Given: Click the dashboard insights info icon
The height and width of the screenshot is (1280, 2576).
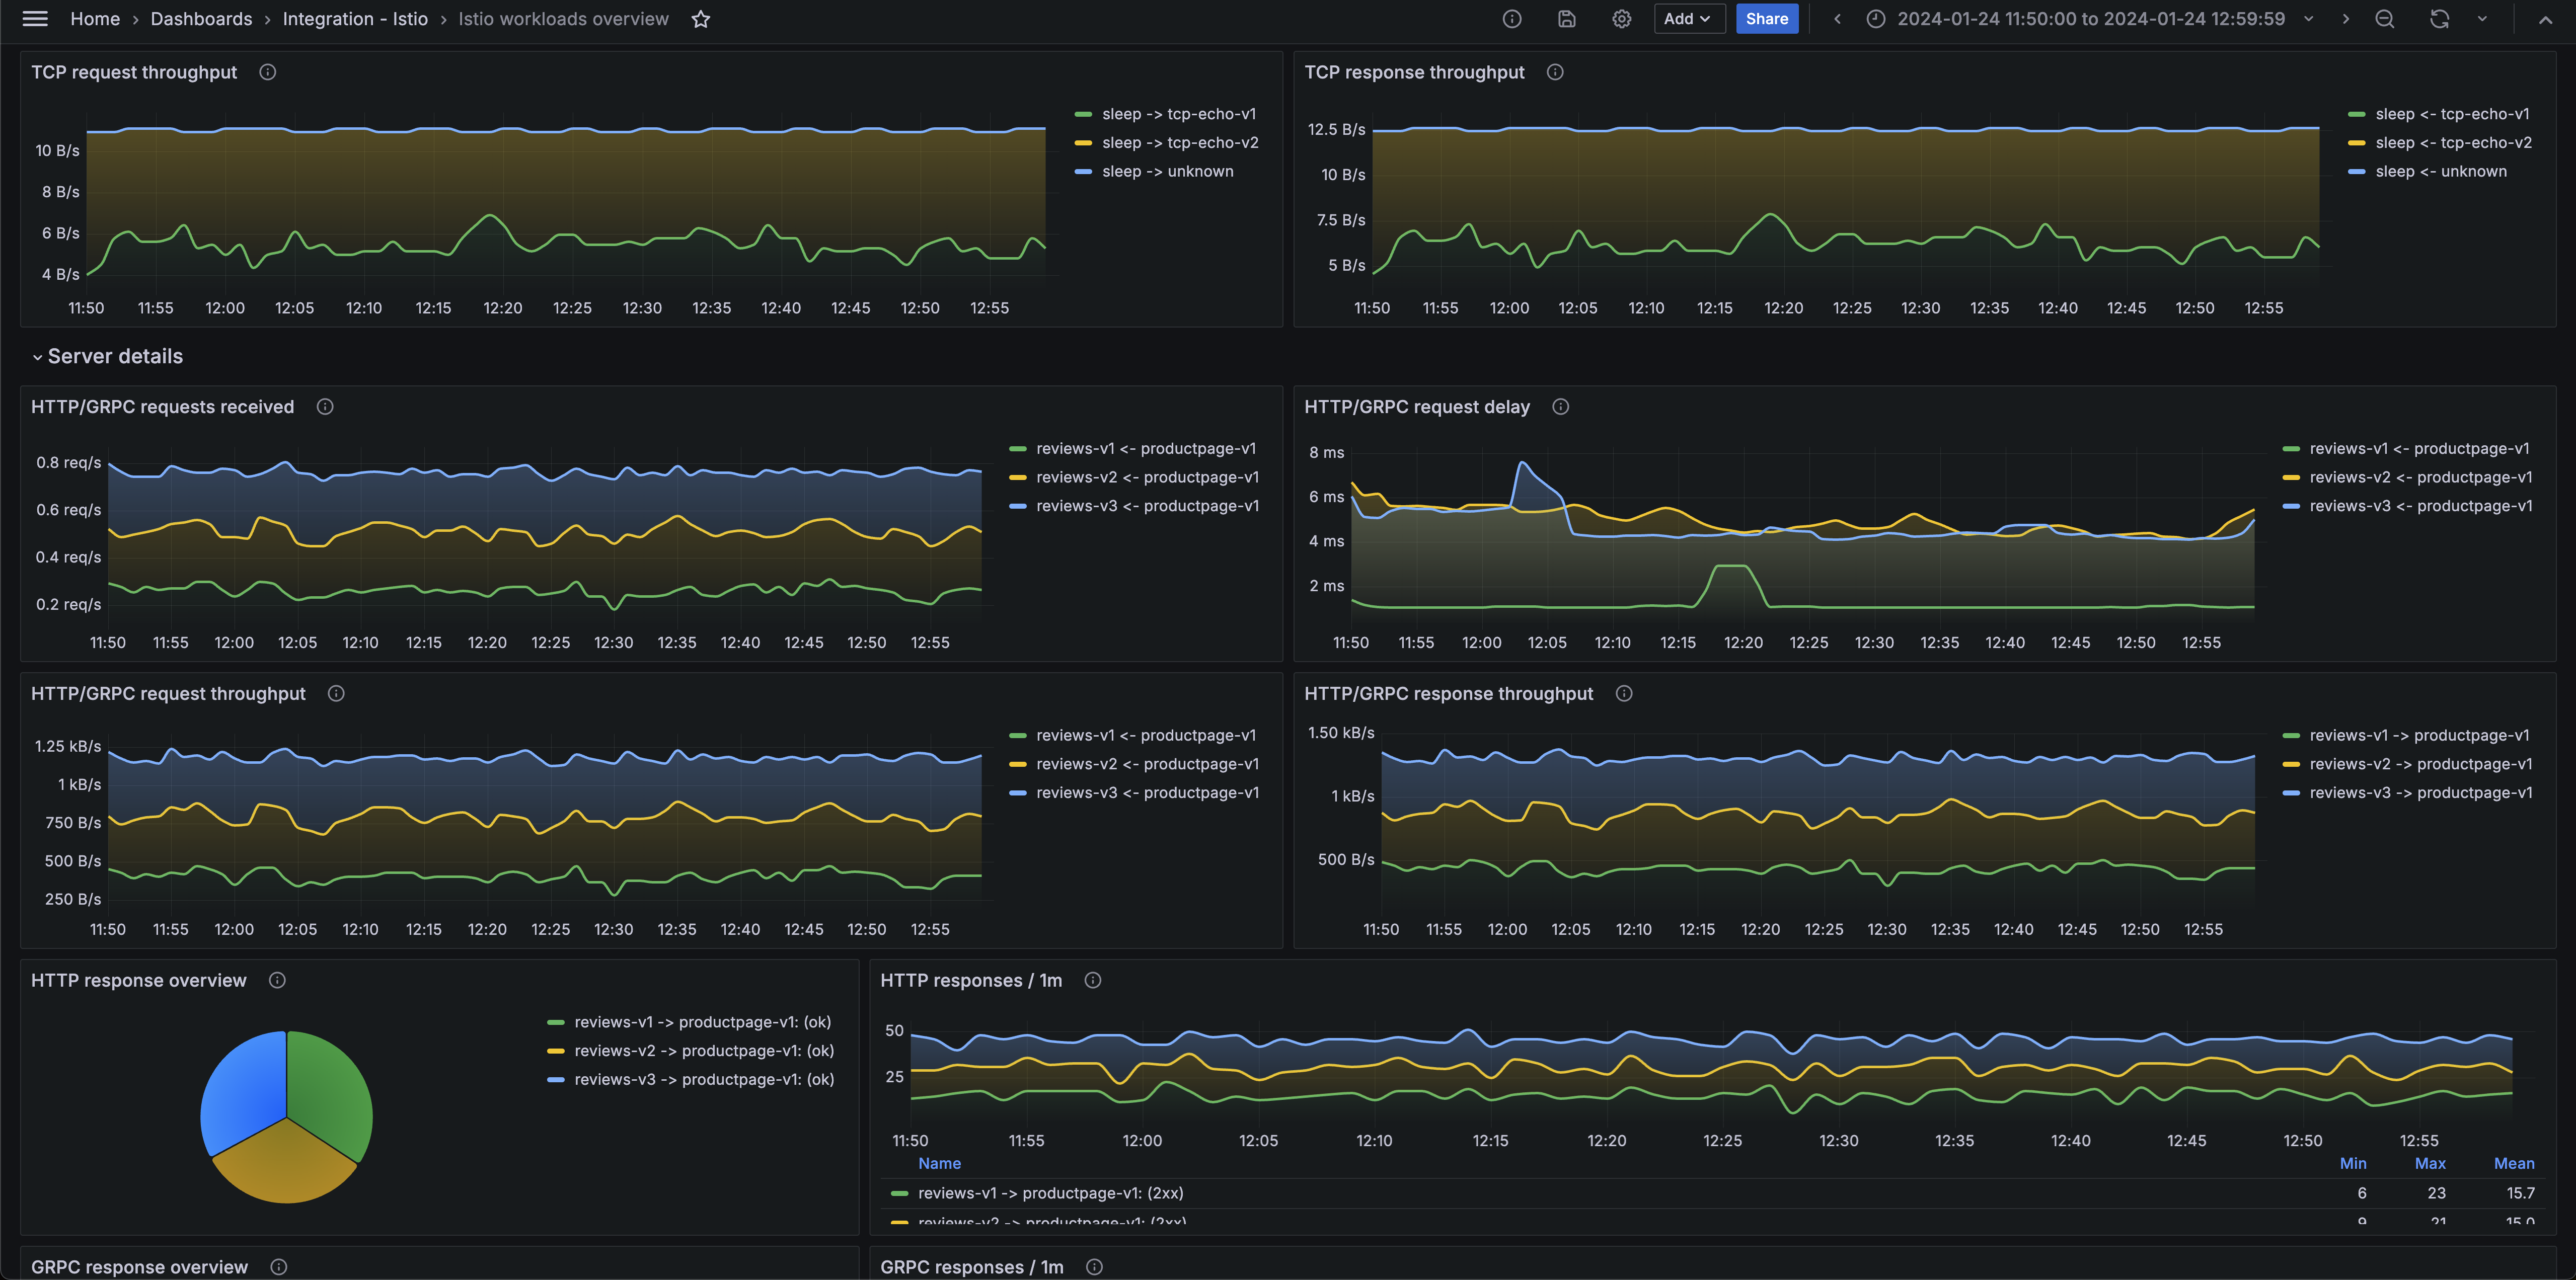Looking at the screenshot, I should point(1512,19).
